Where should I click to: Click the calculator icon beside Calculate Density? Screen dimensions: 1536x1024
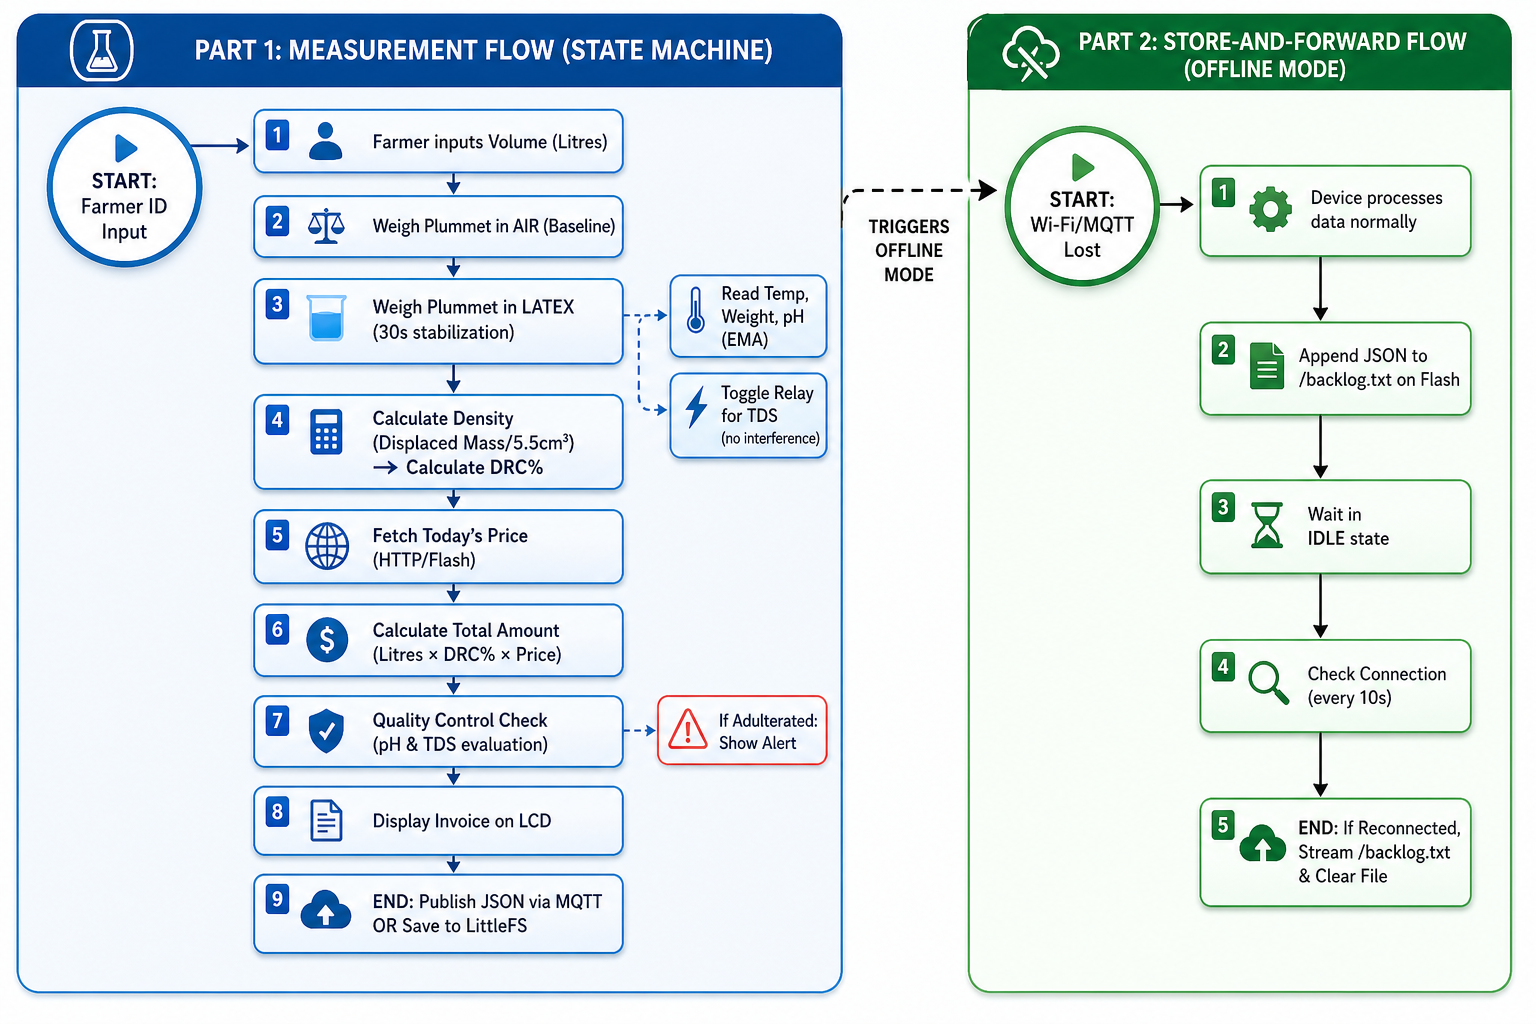click(x=326, y=432)
